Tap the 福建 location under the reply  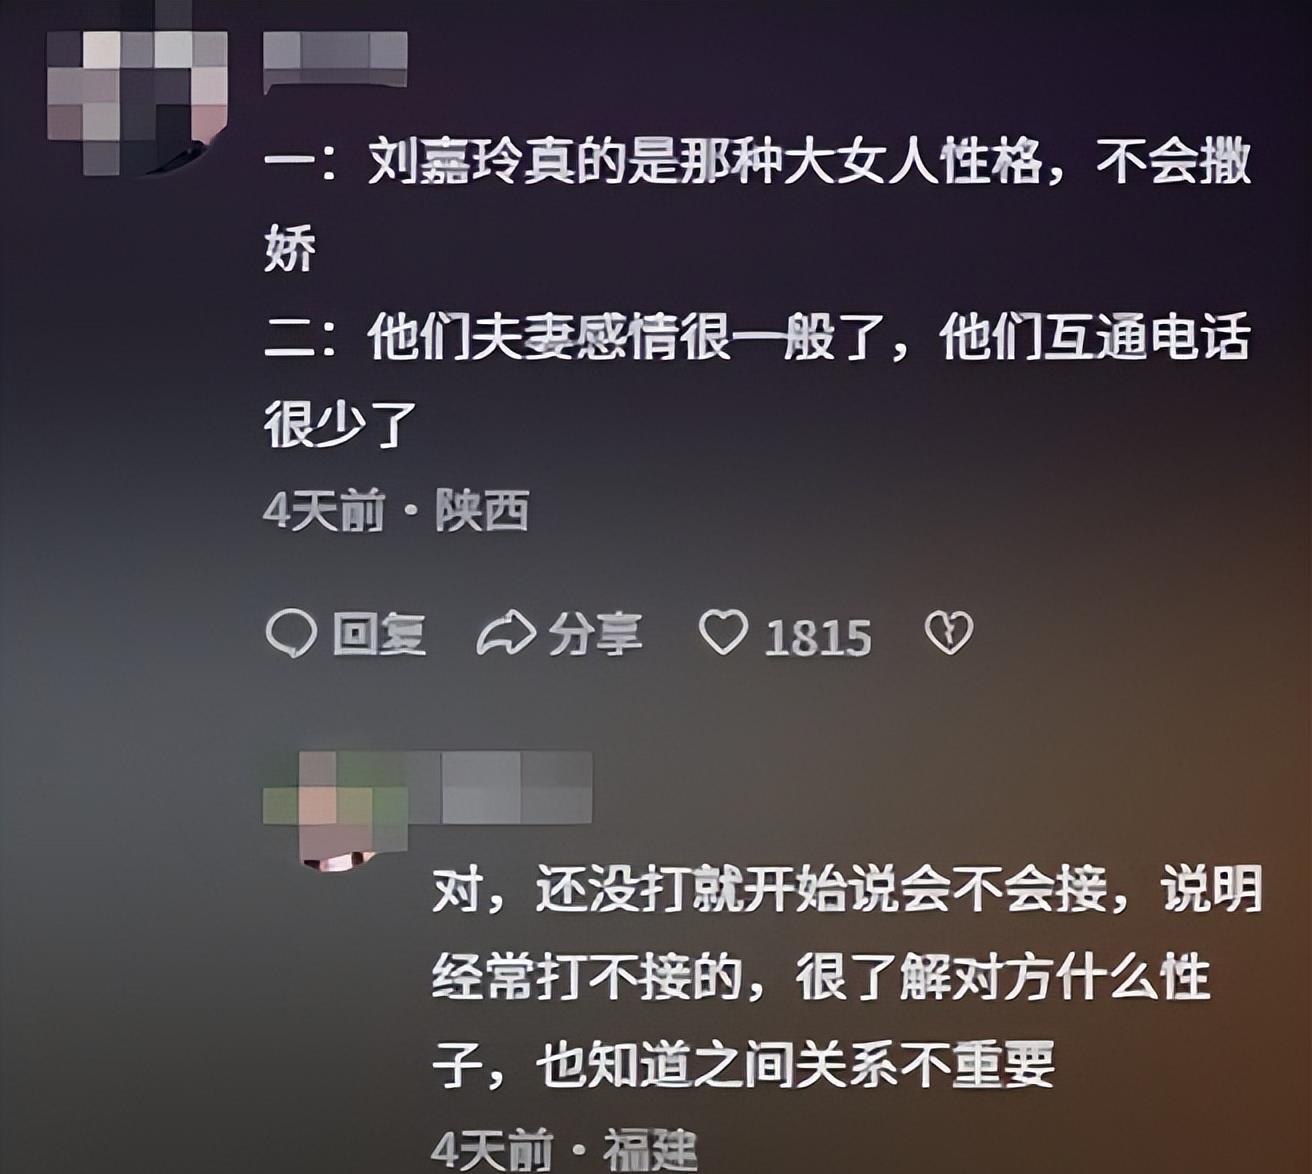click(x=650, y=1151)
